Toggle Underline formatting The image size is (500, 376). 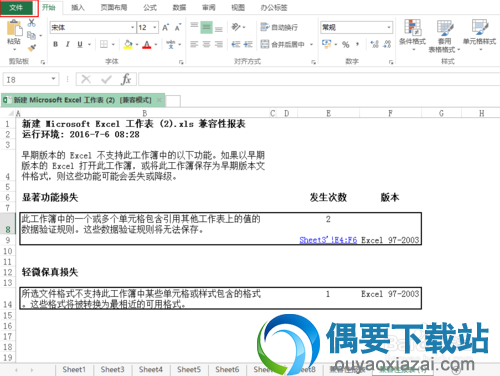coord(80,44)
